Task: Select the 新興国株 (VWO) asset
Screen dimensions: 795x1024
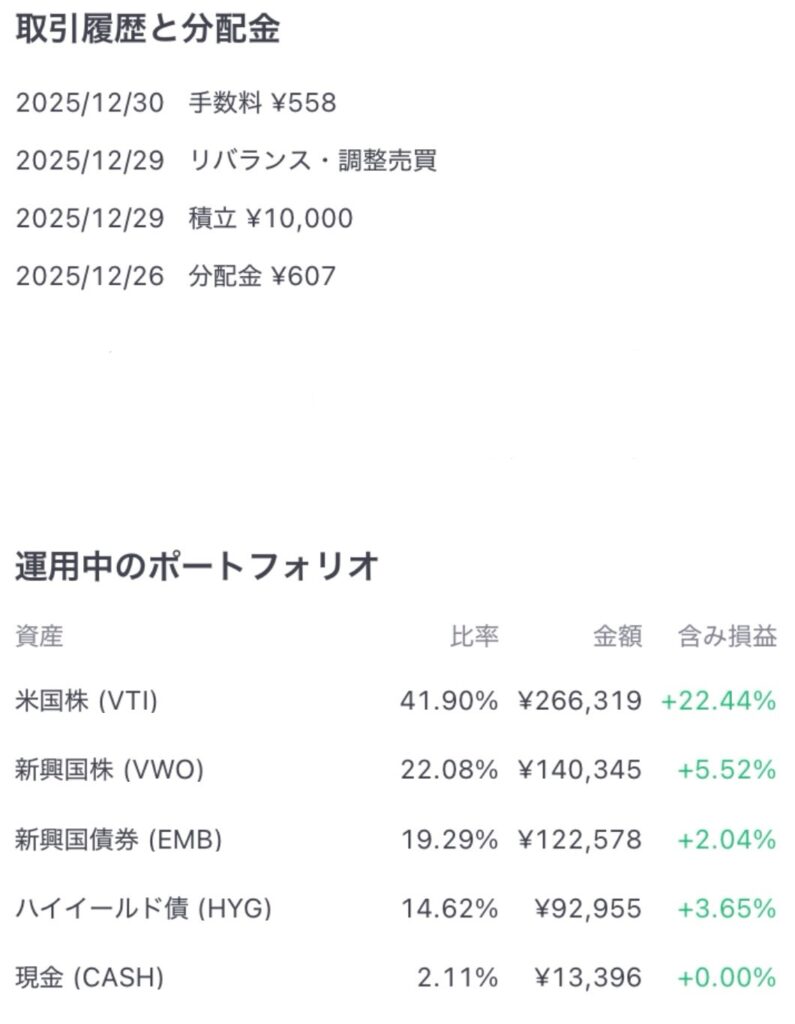Action: pyautogui.click(x=110, y=771)
